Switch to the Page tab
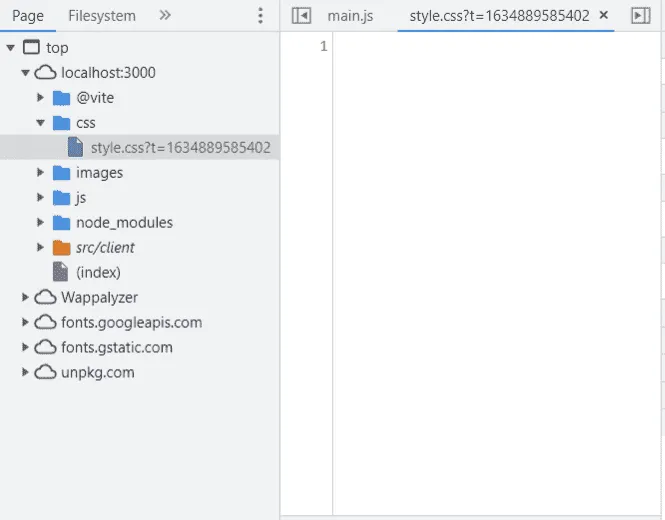This screenshot has height=520, width=665. (28, 16)
